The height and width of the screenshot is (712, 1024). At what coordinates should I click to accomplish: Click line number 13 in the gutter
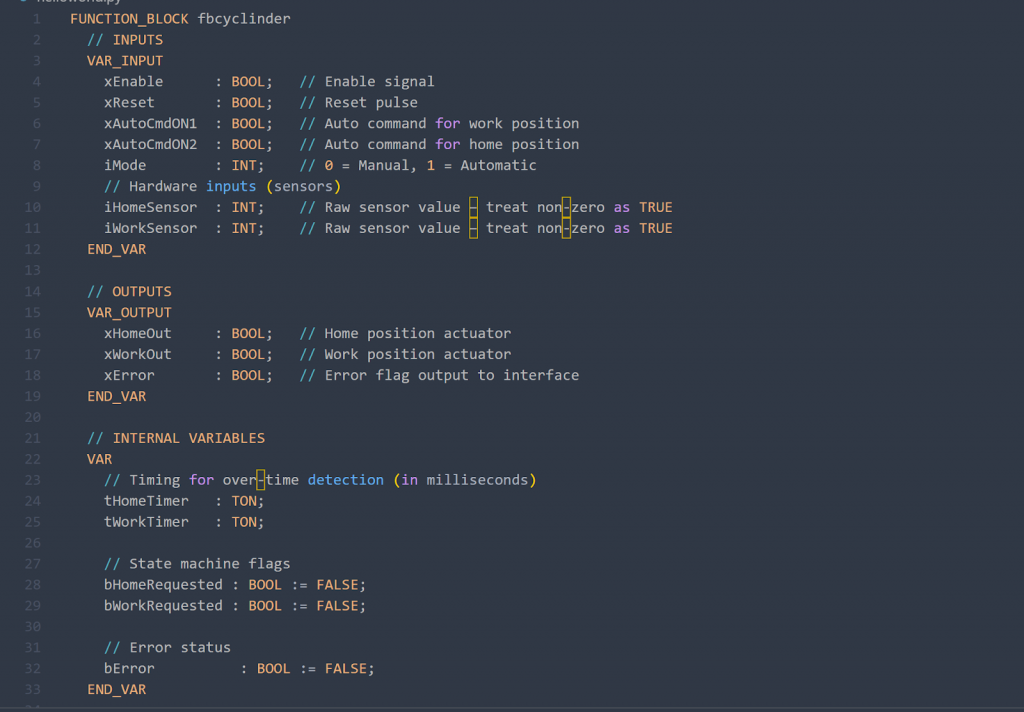click(x=33, y=270)
